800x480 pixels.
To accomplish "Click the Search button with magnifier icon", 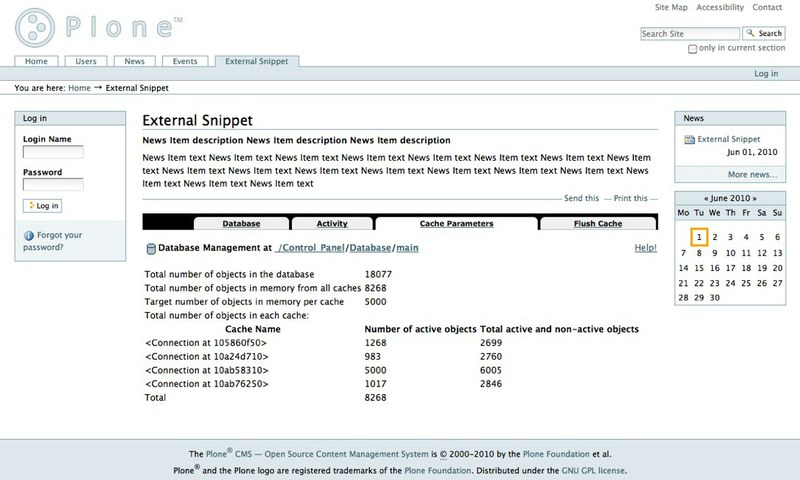I will pos(764,33).
